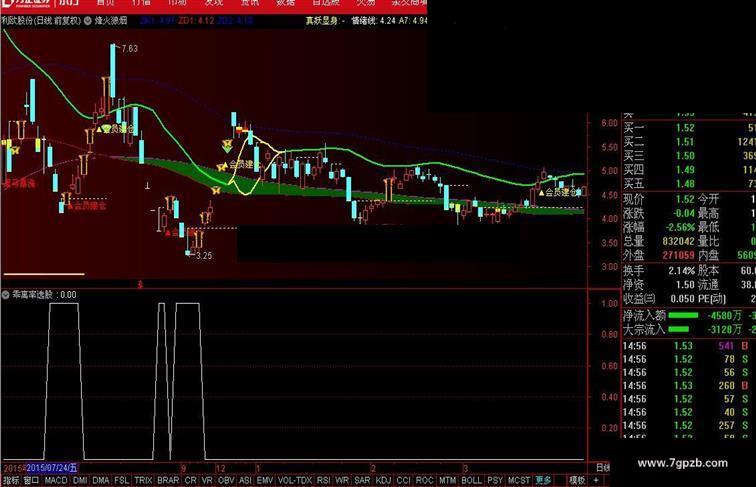The width and height of the screenshot is (756, 487).
Task: Choose the CCI indicator tab
Action: (403, 480)
